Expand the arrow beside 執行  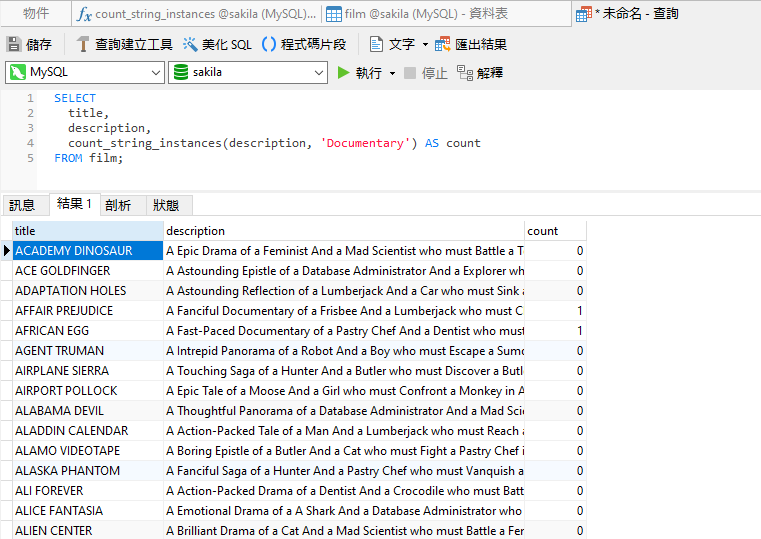click(392, 73)
